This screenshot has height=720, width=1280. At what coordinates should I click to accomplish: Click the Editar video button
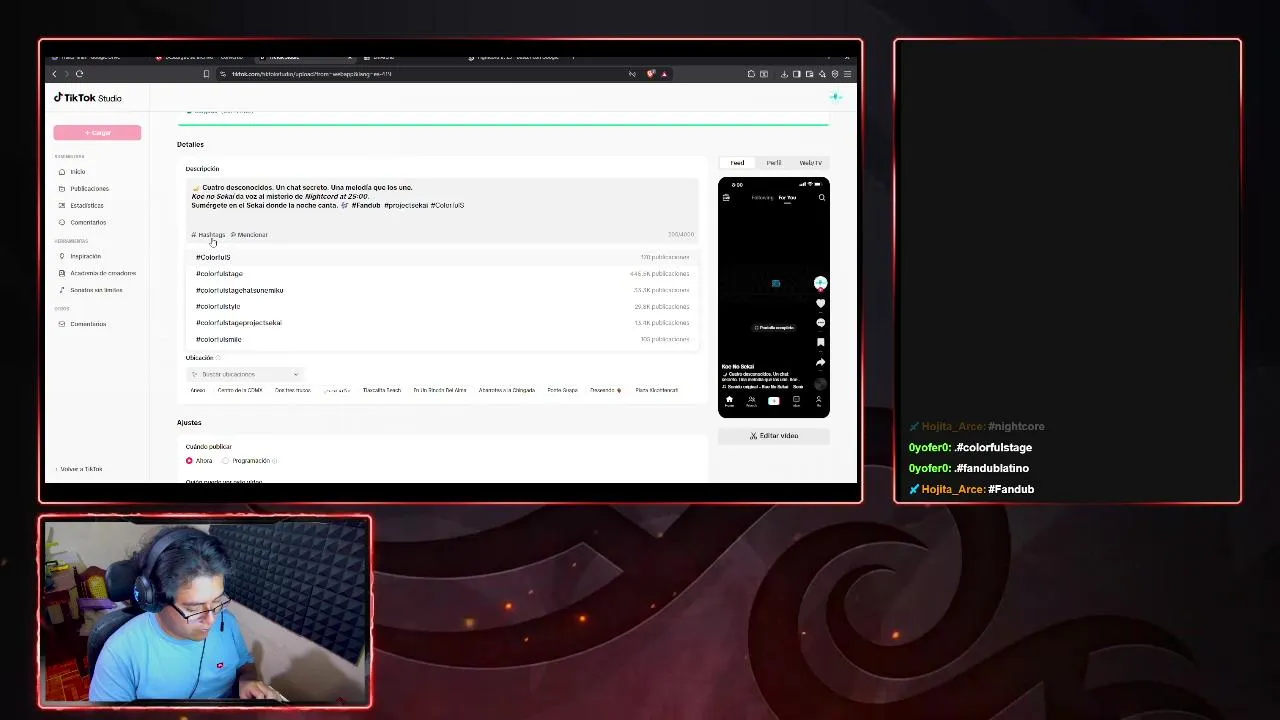pos(774,436)
